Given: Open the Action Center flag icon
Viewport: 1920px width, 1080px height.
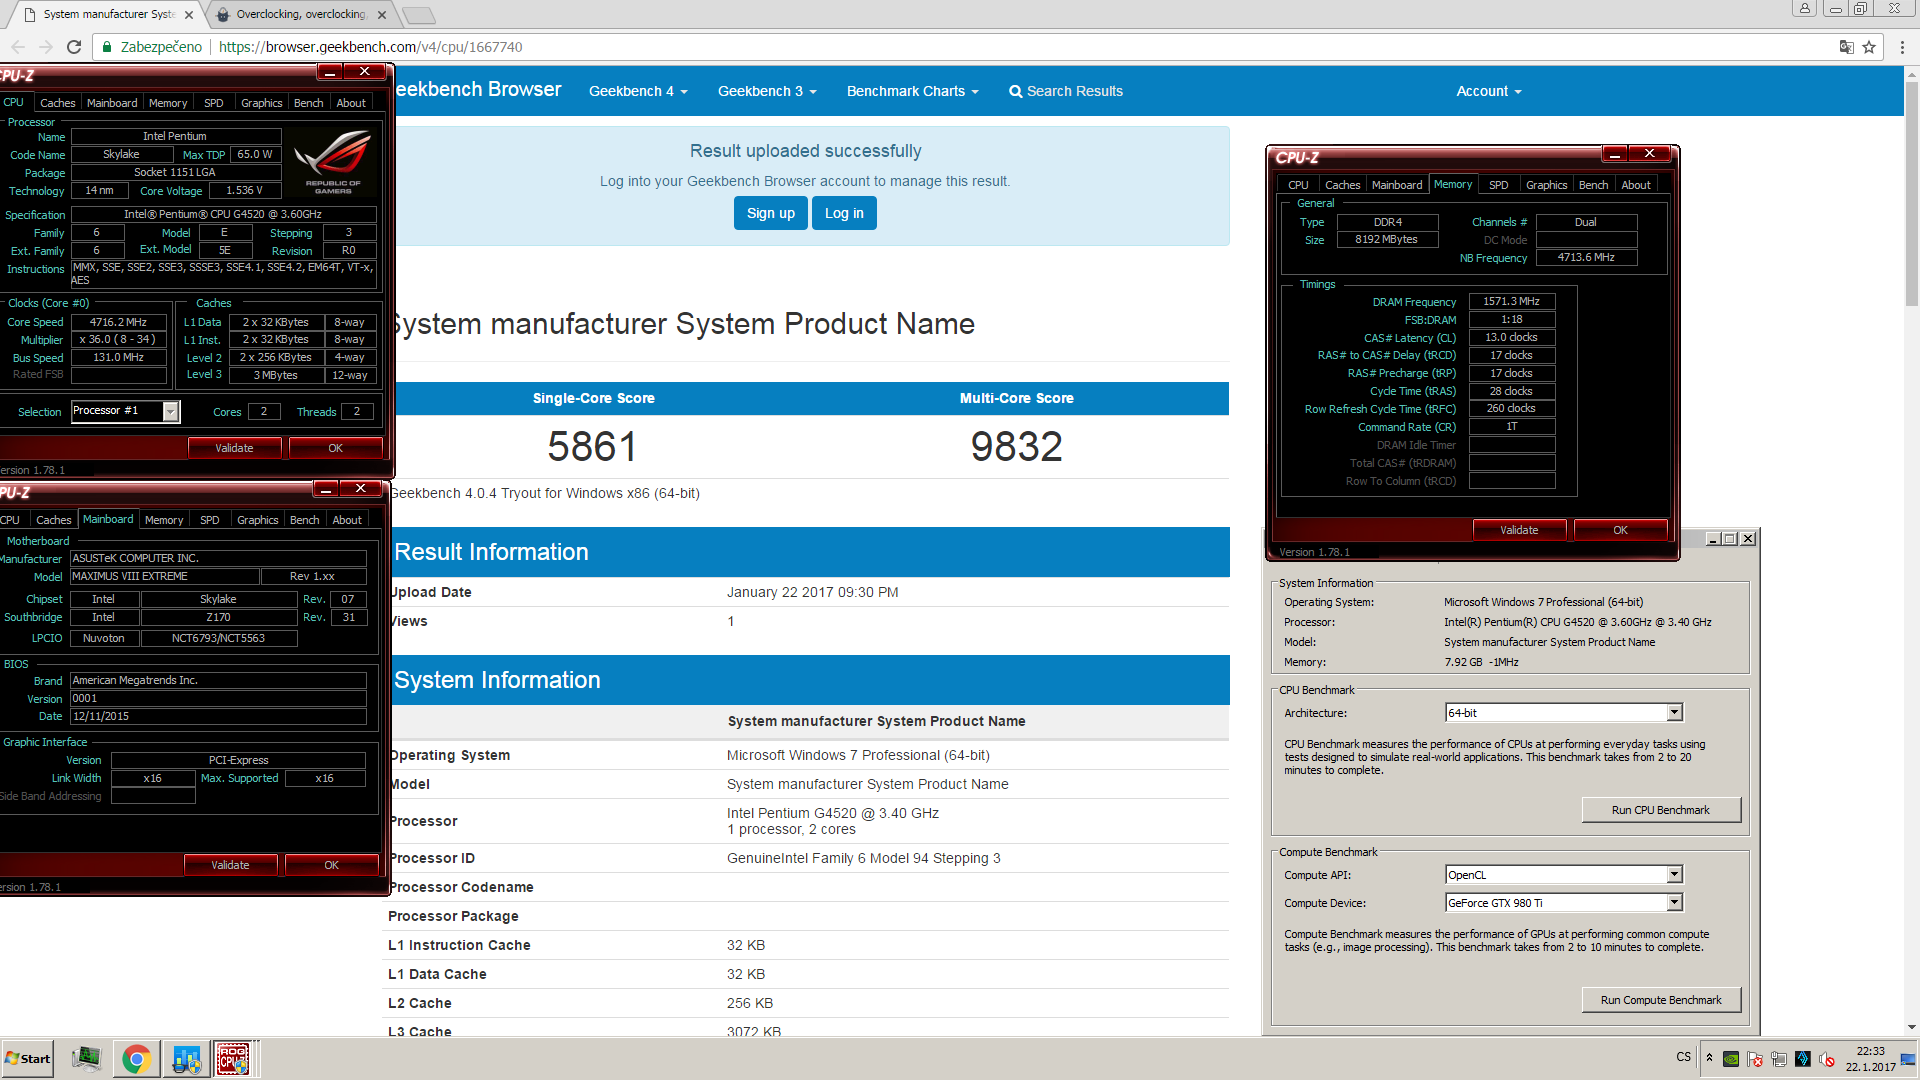Looking at the screenshot, I should 1755,1059.
